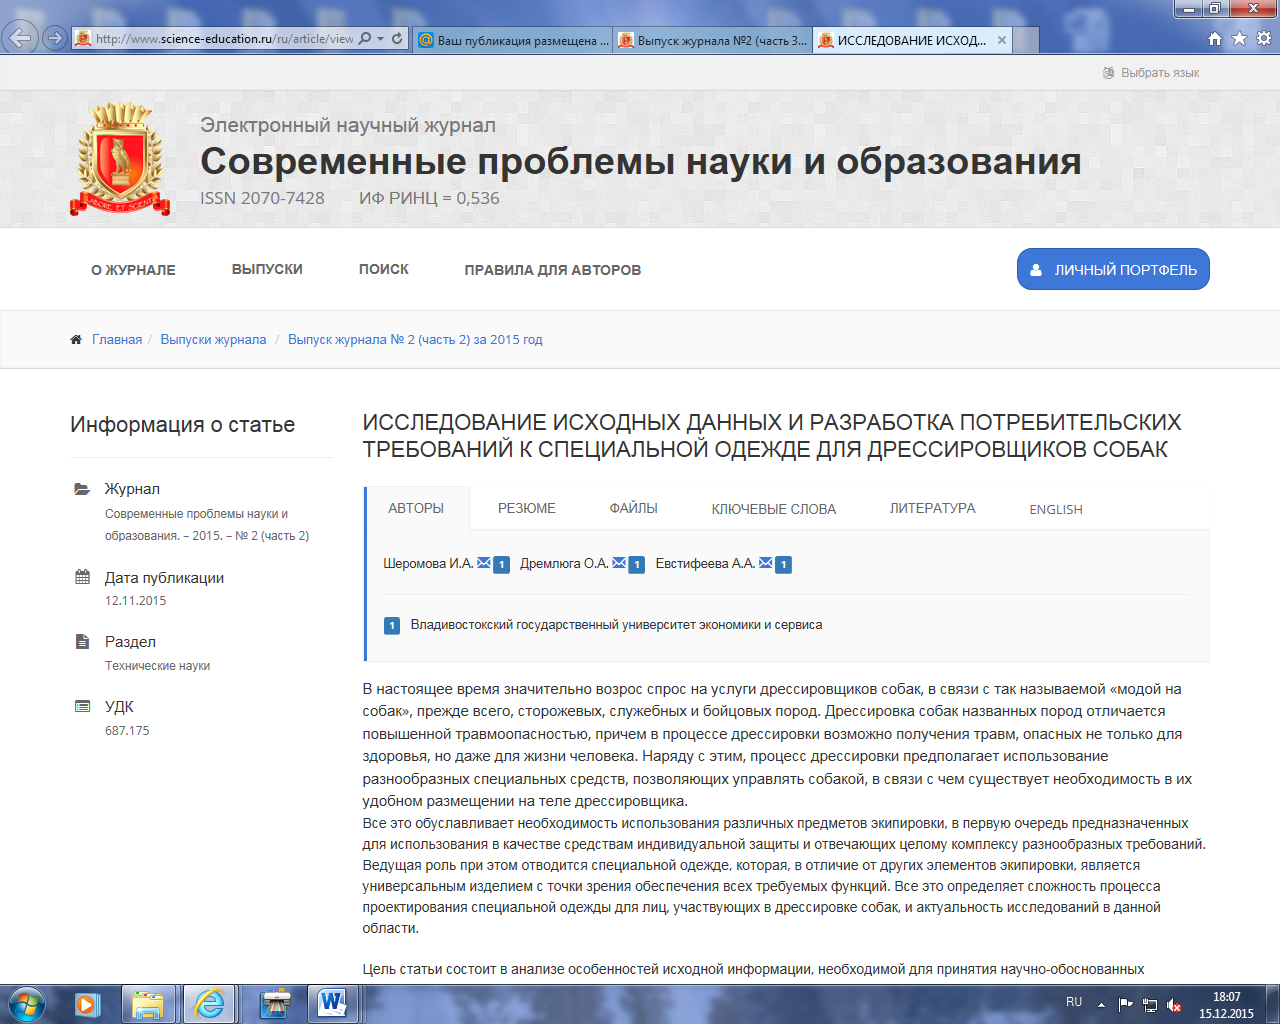
Task: Open browser Favorites star icon
Action: [x=1239, y=38]
